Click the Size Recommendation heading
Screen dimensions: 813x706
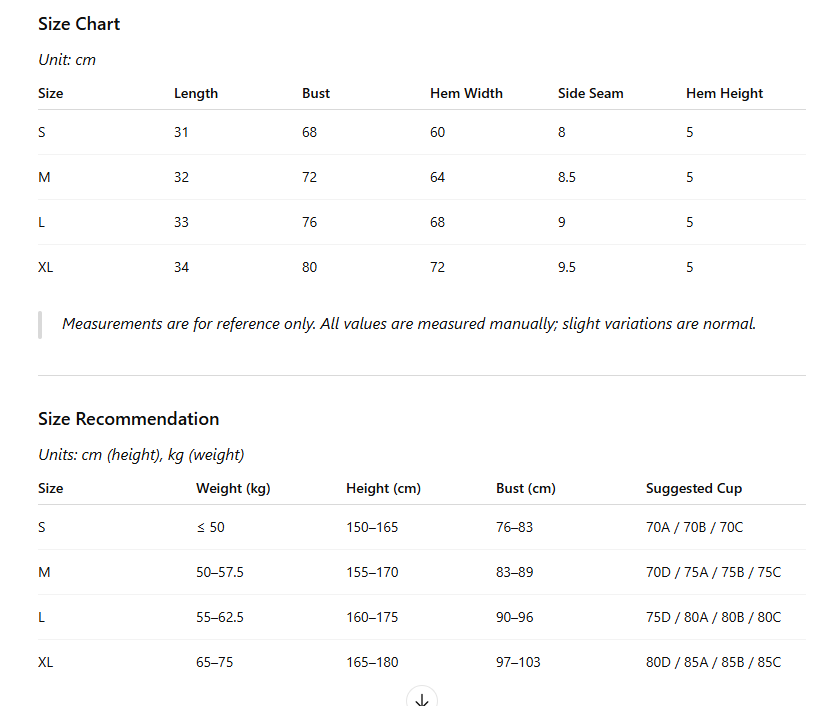[x=128, y=419]
